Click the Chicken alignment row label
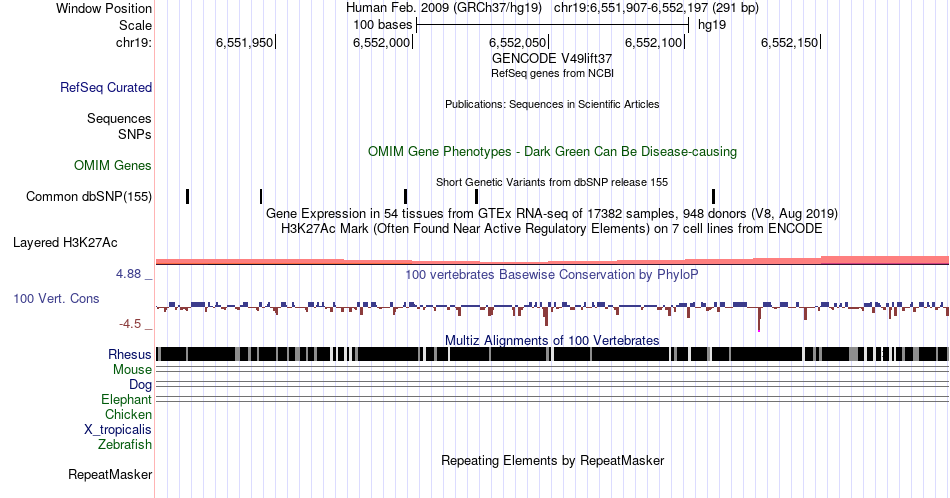Image resolution: width=950 pixels, height=498 pixels. pyautogui.click(x=128, y=414)
